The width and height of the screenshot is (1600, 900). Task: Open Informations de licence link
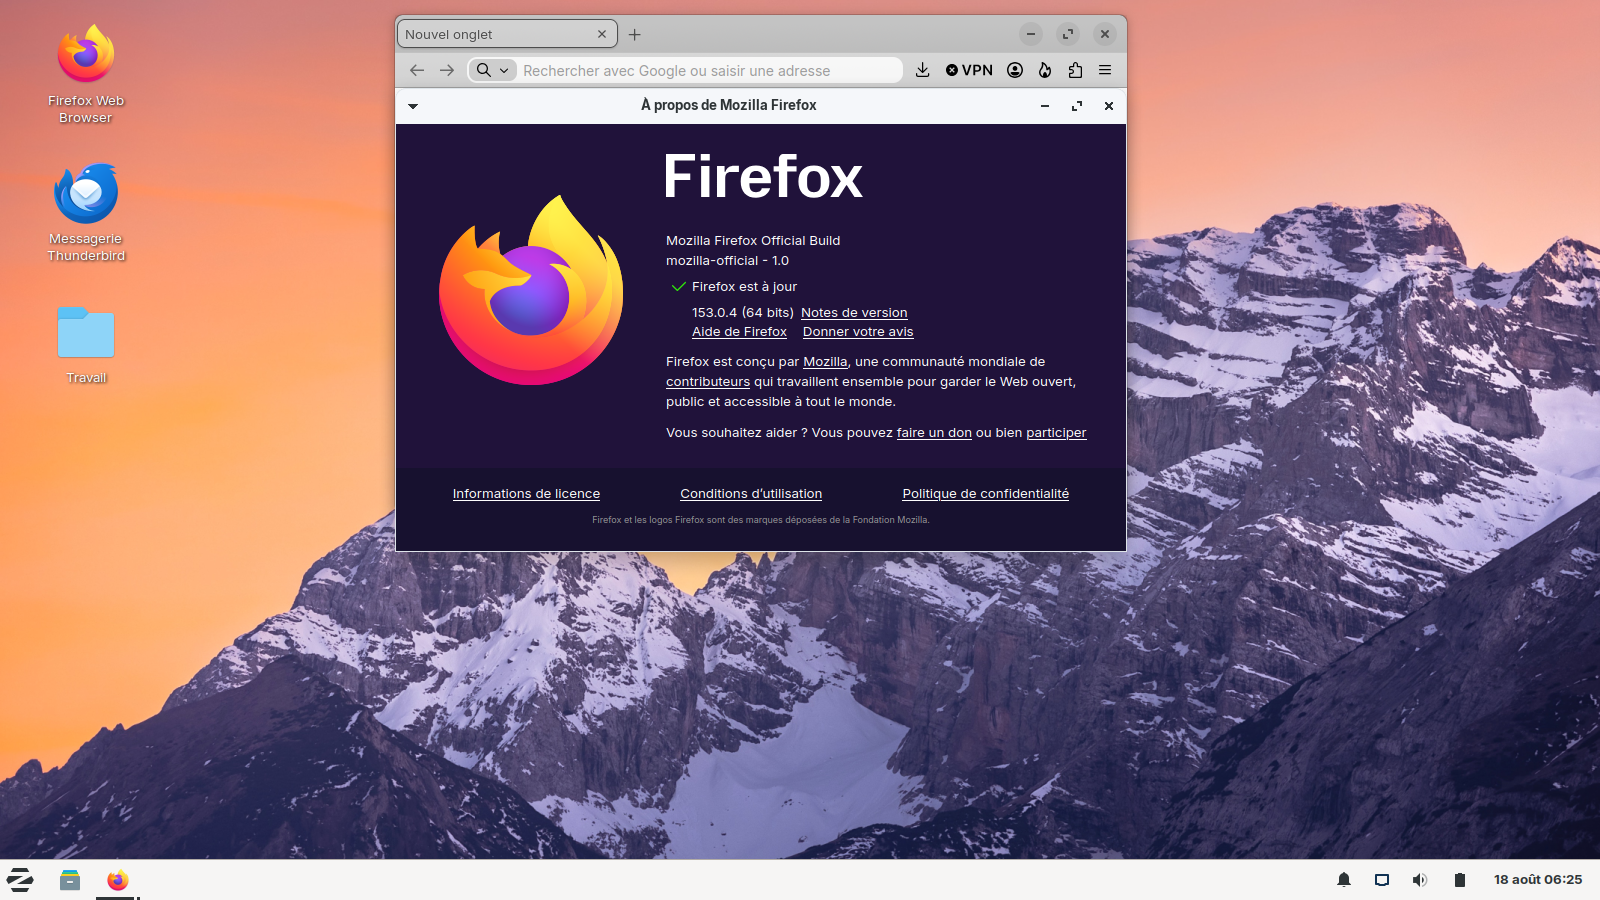[526, 494]
